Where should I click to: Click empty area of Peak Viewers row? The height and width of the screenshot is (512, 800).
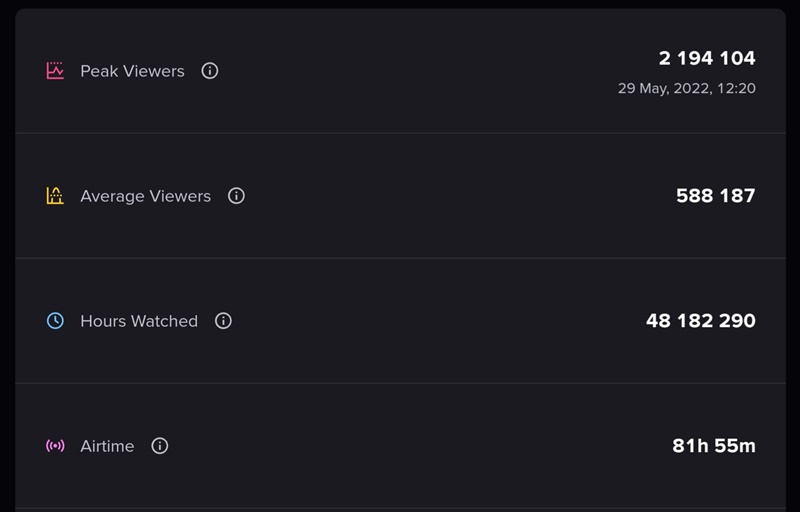pos(408,71)
